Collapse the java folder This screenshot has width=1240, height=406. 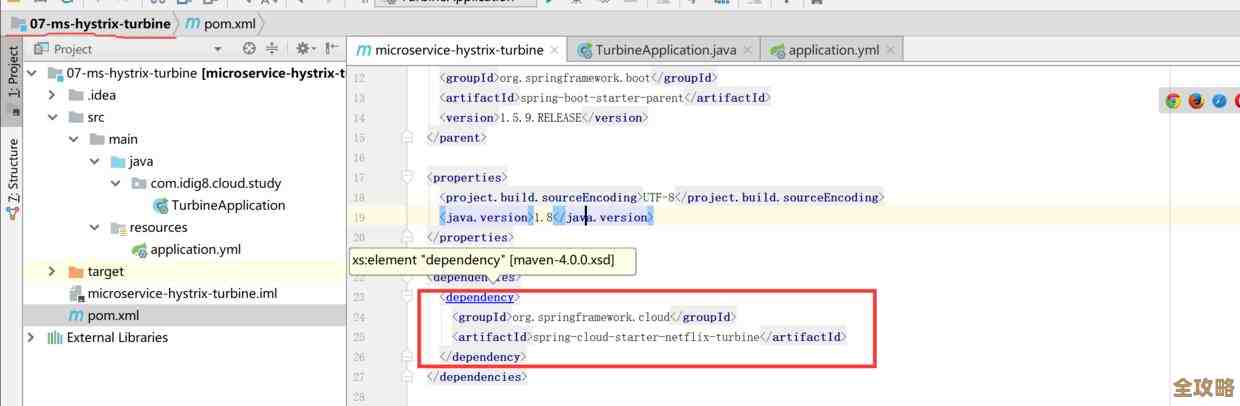click(95, 161)
